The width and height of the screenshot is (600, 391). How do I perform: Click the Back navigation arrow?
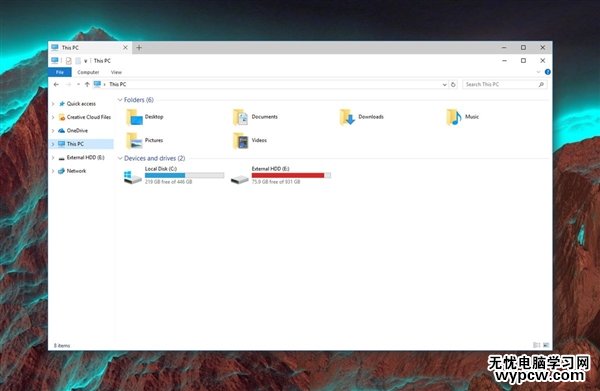56,84
